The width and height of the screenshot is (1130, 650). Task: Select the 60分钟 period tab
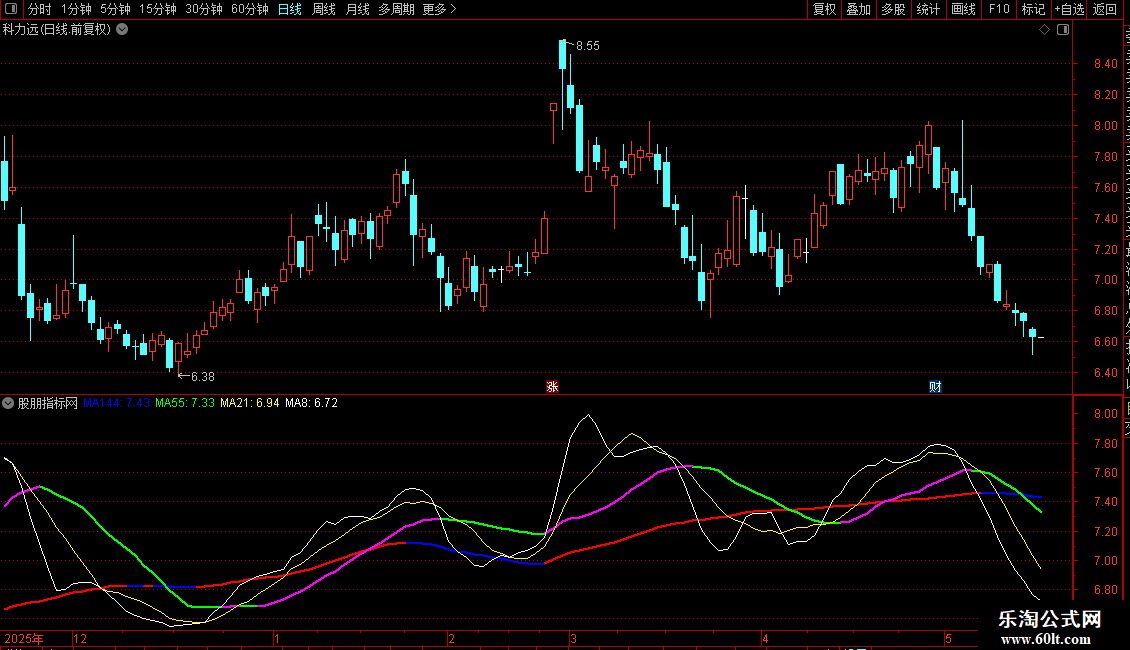(x=250, y=9)
